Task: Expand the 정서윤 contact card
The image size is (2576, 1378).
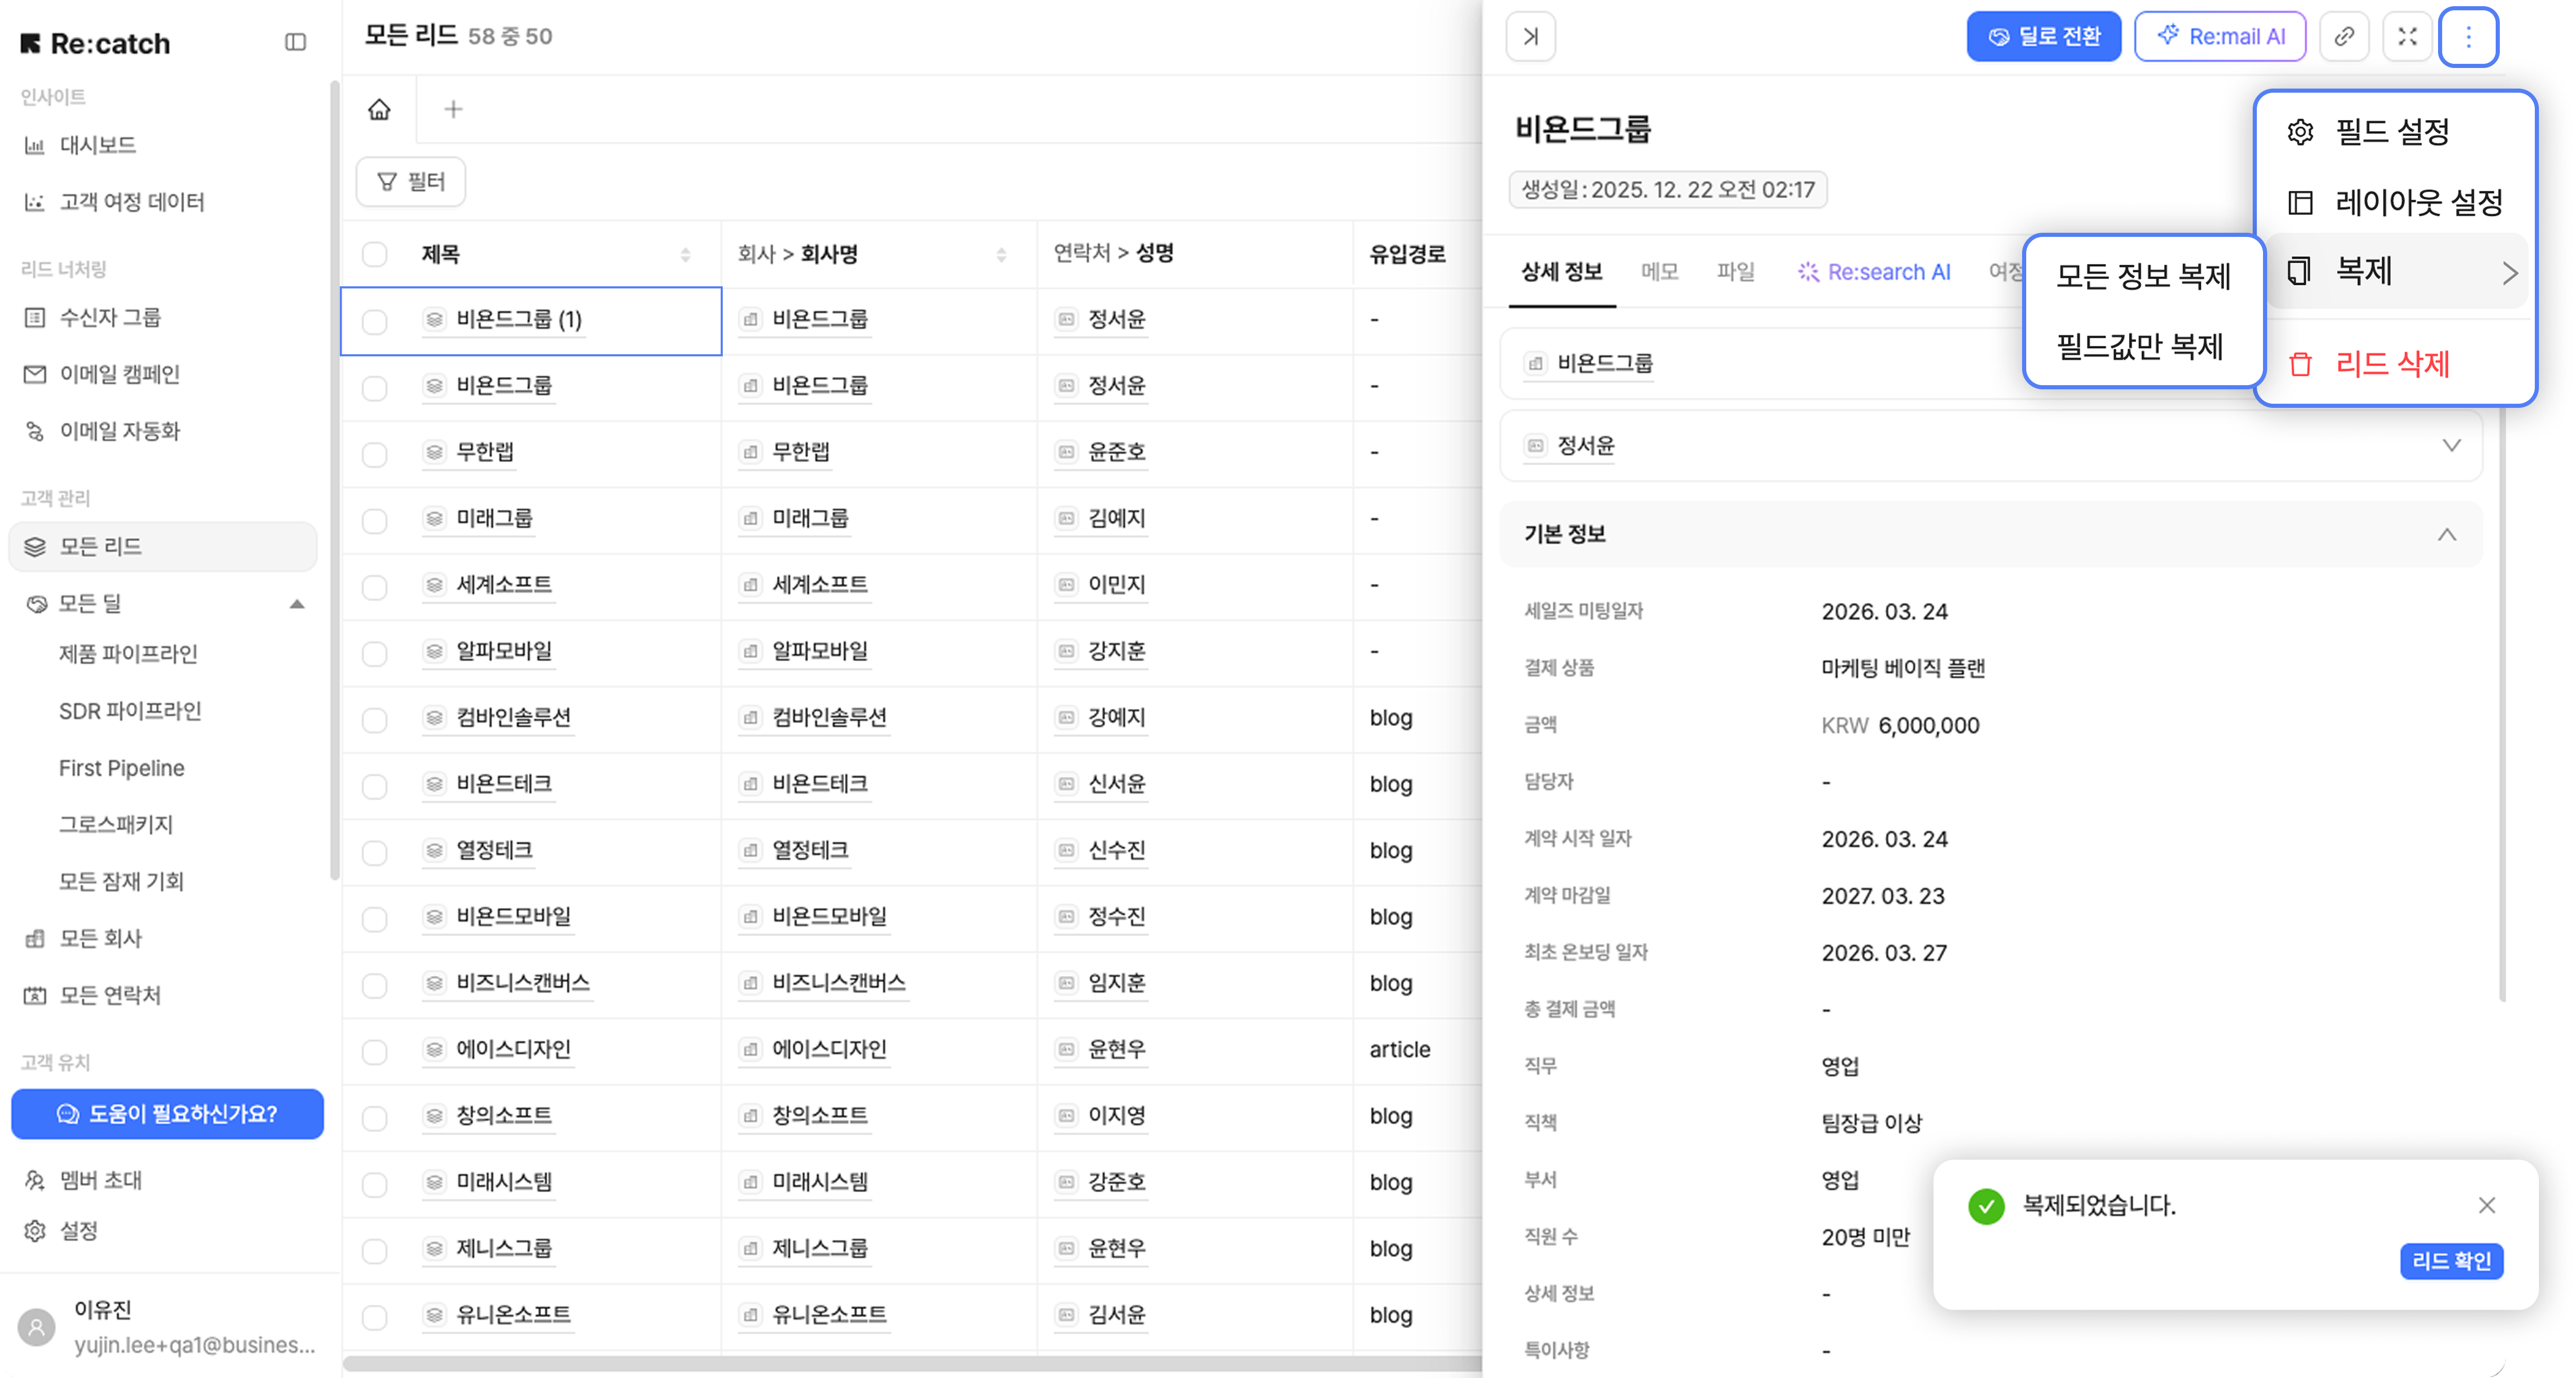Action: (x=2451, y=446)
